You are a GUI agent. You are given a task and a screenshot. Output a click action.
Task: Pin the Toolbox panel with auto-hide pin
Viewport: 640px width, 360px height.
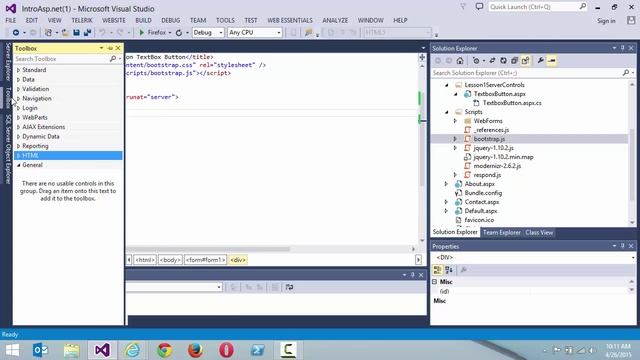point(110,48)
